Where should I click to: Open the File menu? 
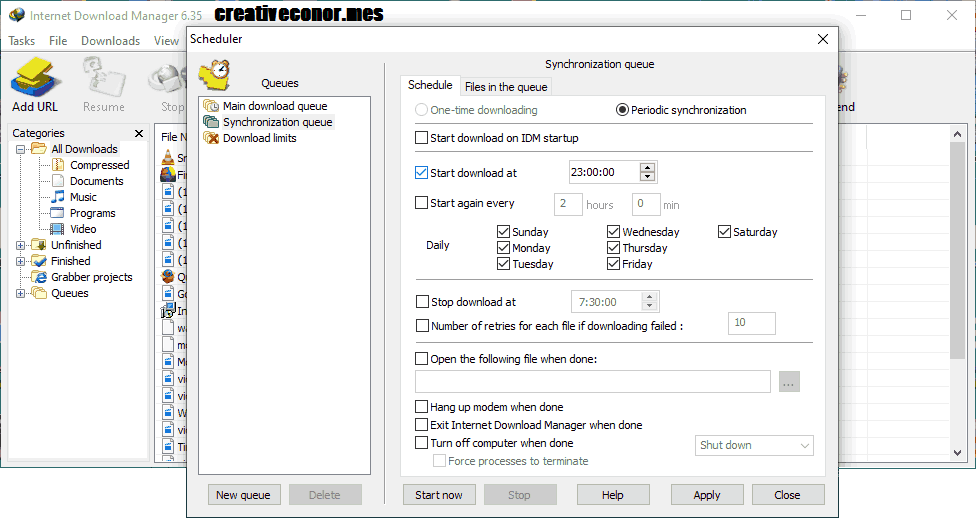[58, 41]
